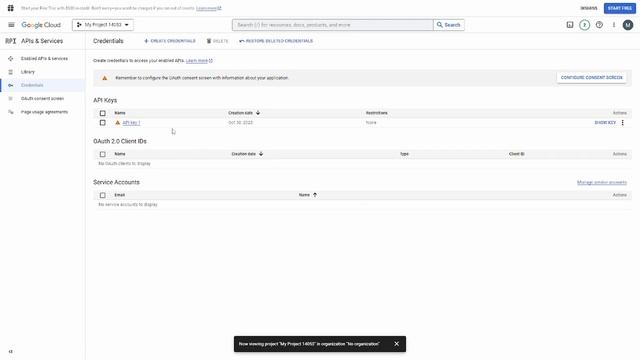Click Show Key for API key 1
Screen dimensions: 640x360
click(605, 122)
